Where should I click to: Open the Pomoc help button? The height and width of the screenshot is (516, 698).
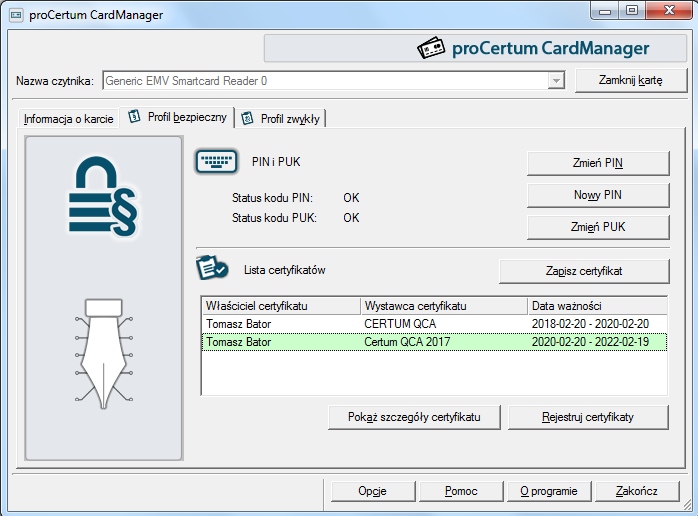pyautogui.click(x=461, y=491)
